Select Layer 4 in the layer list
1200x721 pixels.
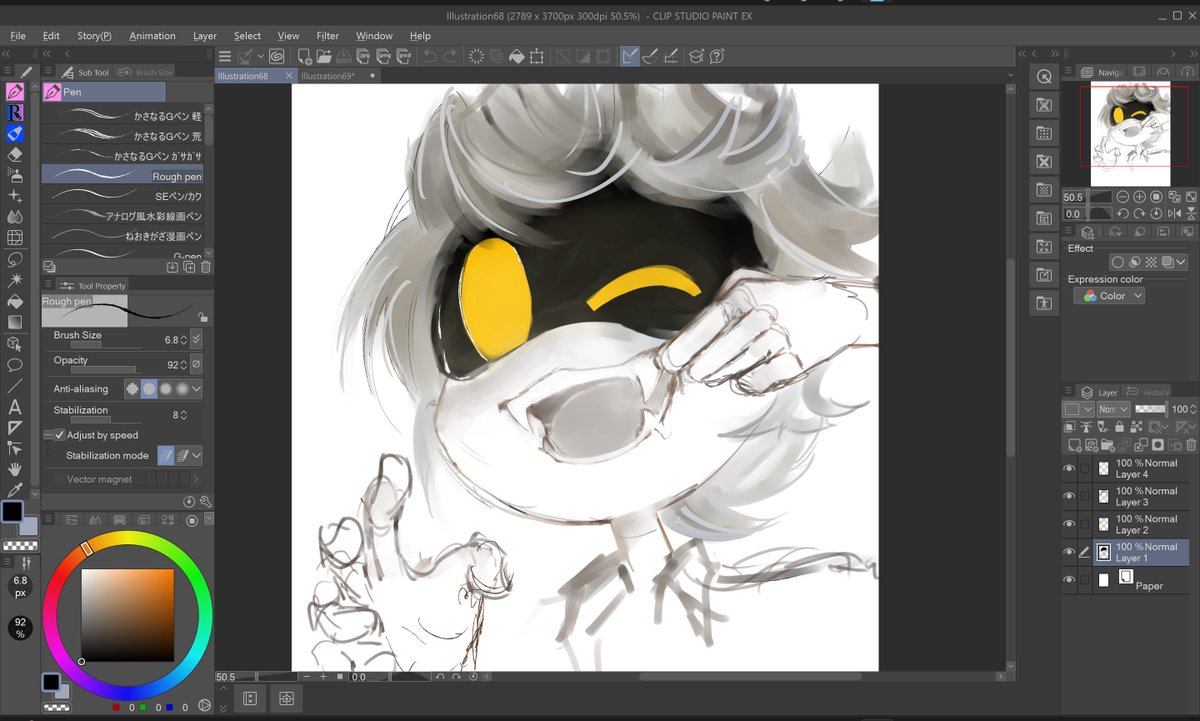point(1142,468)
